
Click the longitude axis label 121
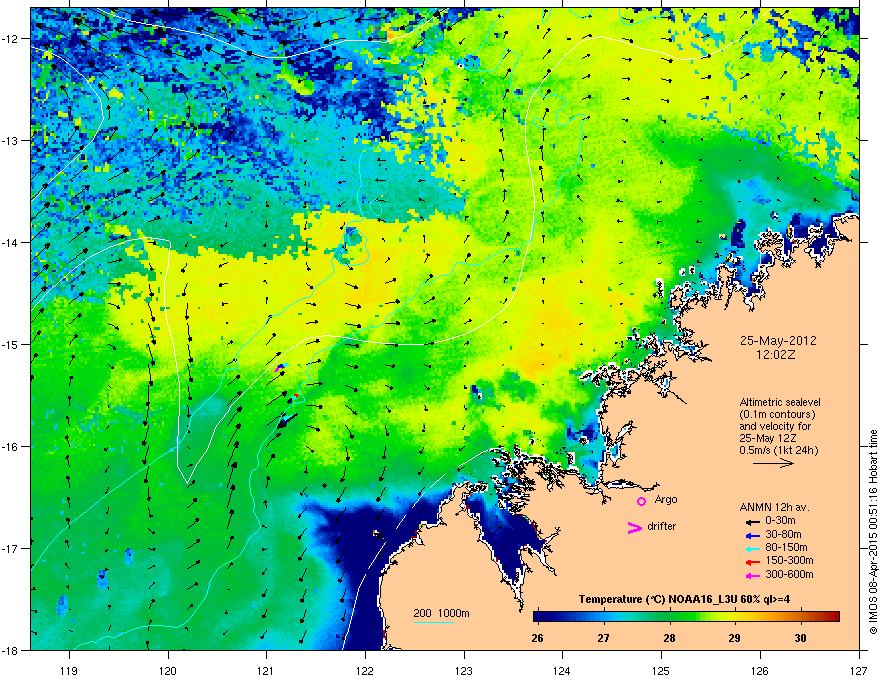(266, 670)
